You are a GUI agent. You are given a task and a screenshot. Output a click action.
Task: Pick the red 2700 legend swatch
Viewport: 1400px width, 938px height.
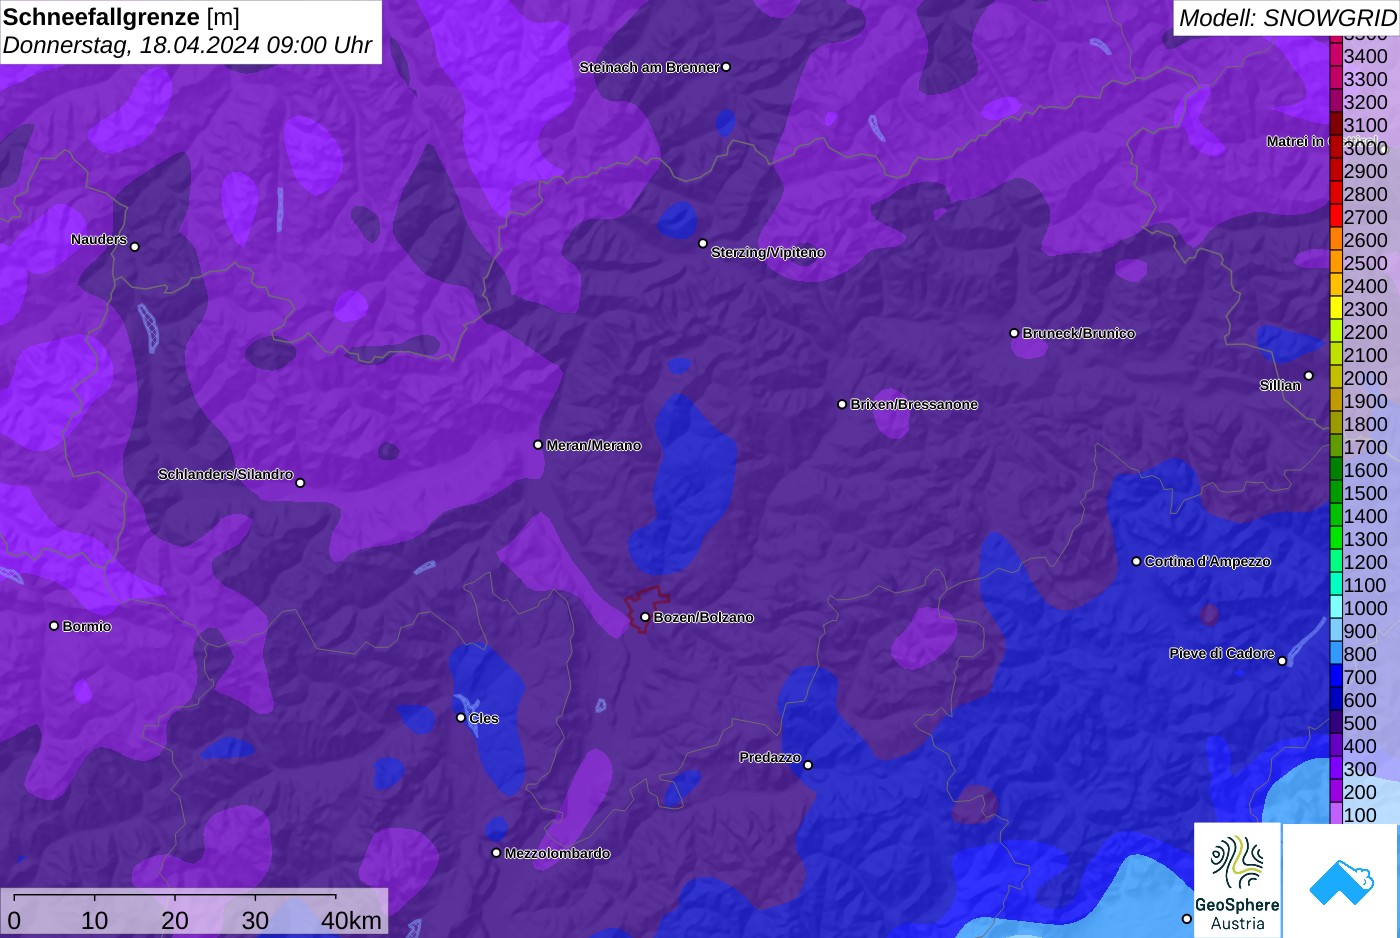[x=1336, y=216]
